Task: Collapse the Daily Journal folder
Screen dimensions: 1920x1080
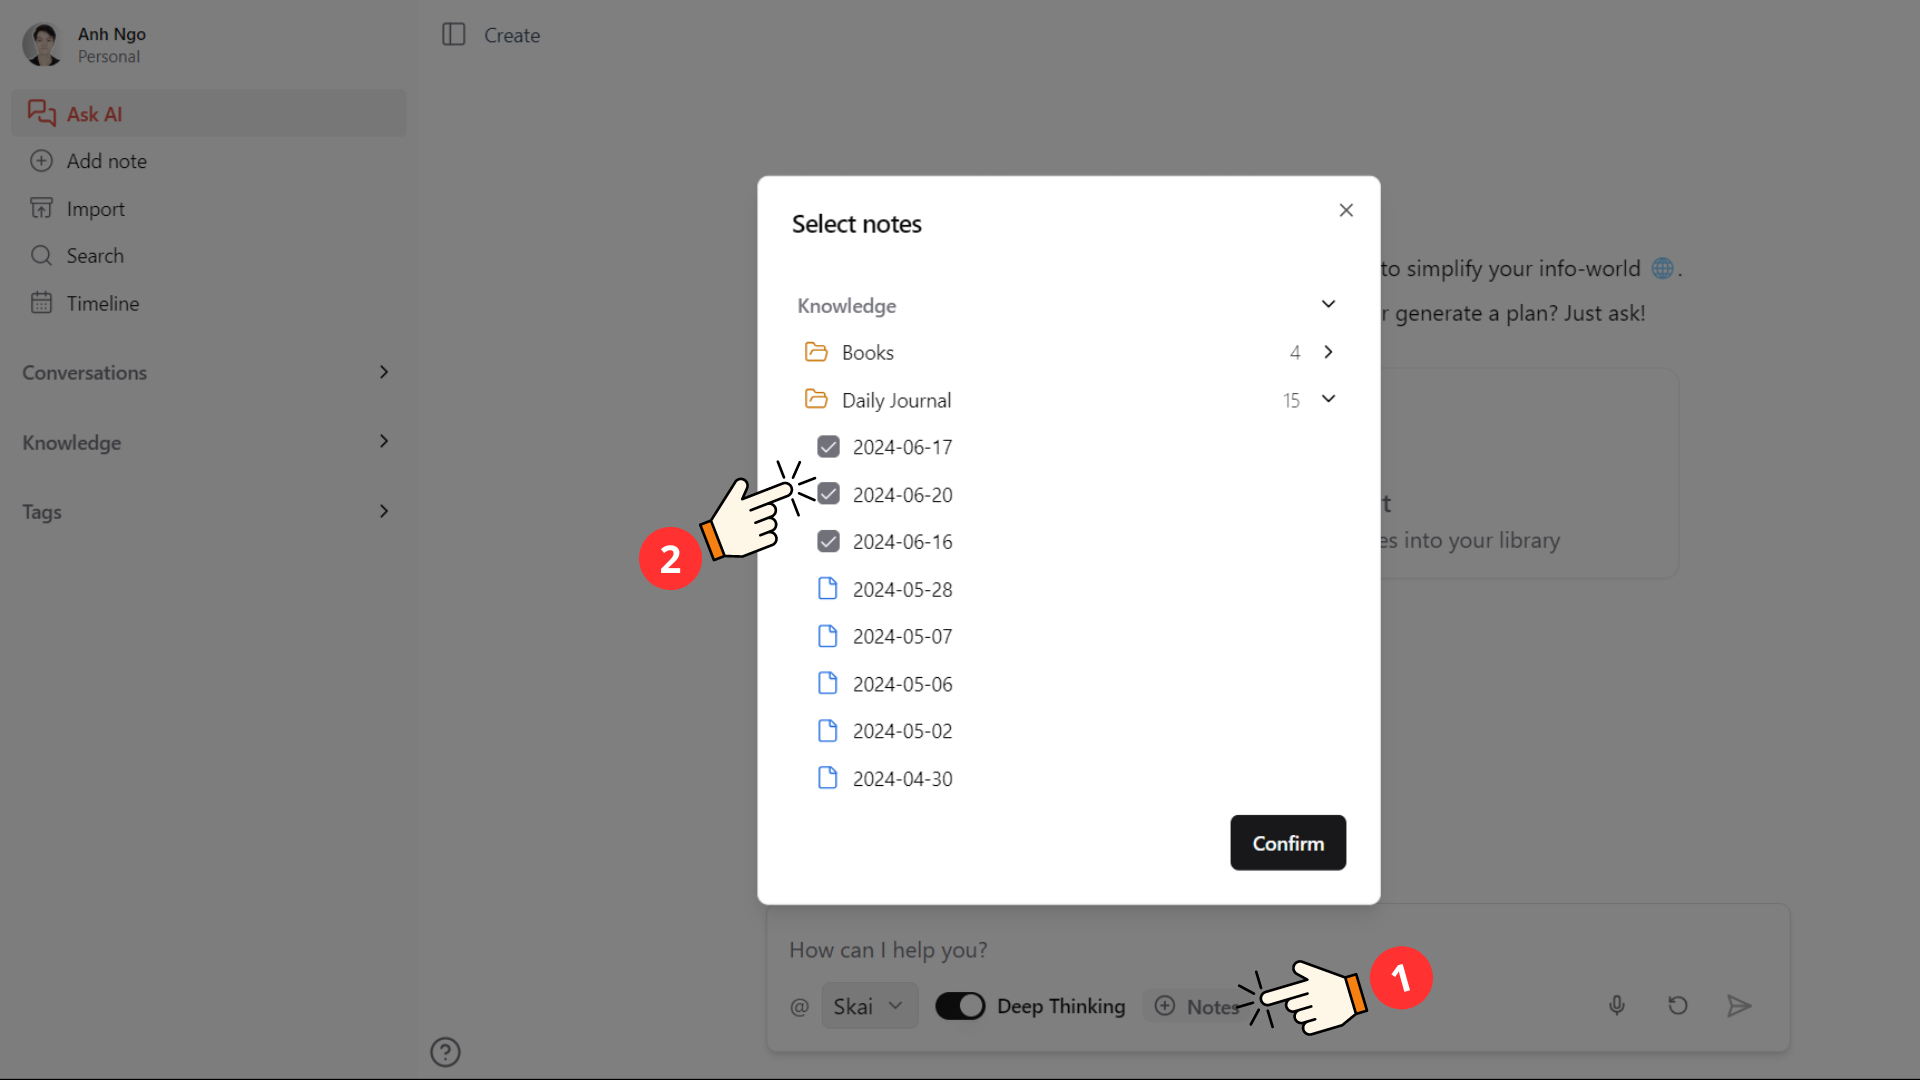Action: [x=1328, y=398]
